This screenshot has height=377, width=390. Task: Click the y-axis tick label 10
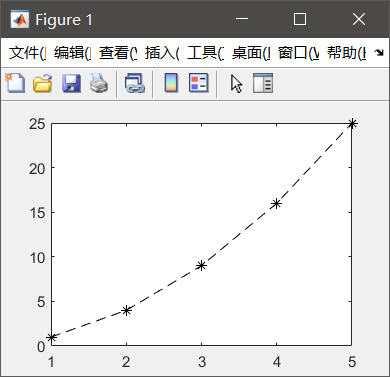(37, 258)
